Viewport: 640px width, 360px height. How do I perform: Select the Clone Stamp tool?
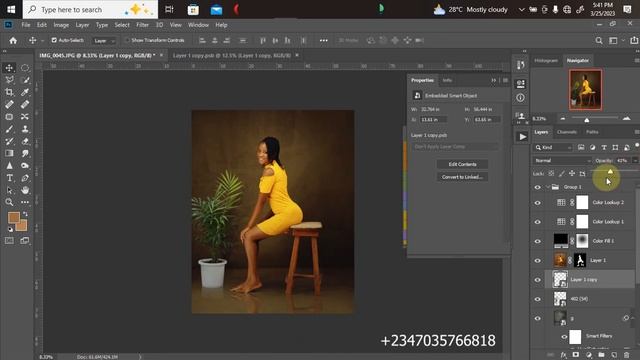click(25, 129)
